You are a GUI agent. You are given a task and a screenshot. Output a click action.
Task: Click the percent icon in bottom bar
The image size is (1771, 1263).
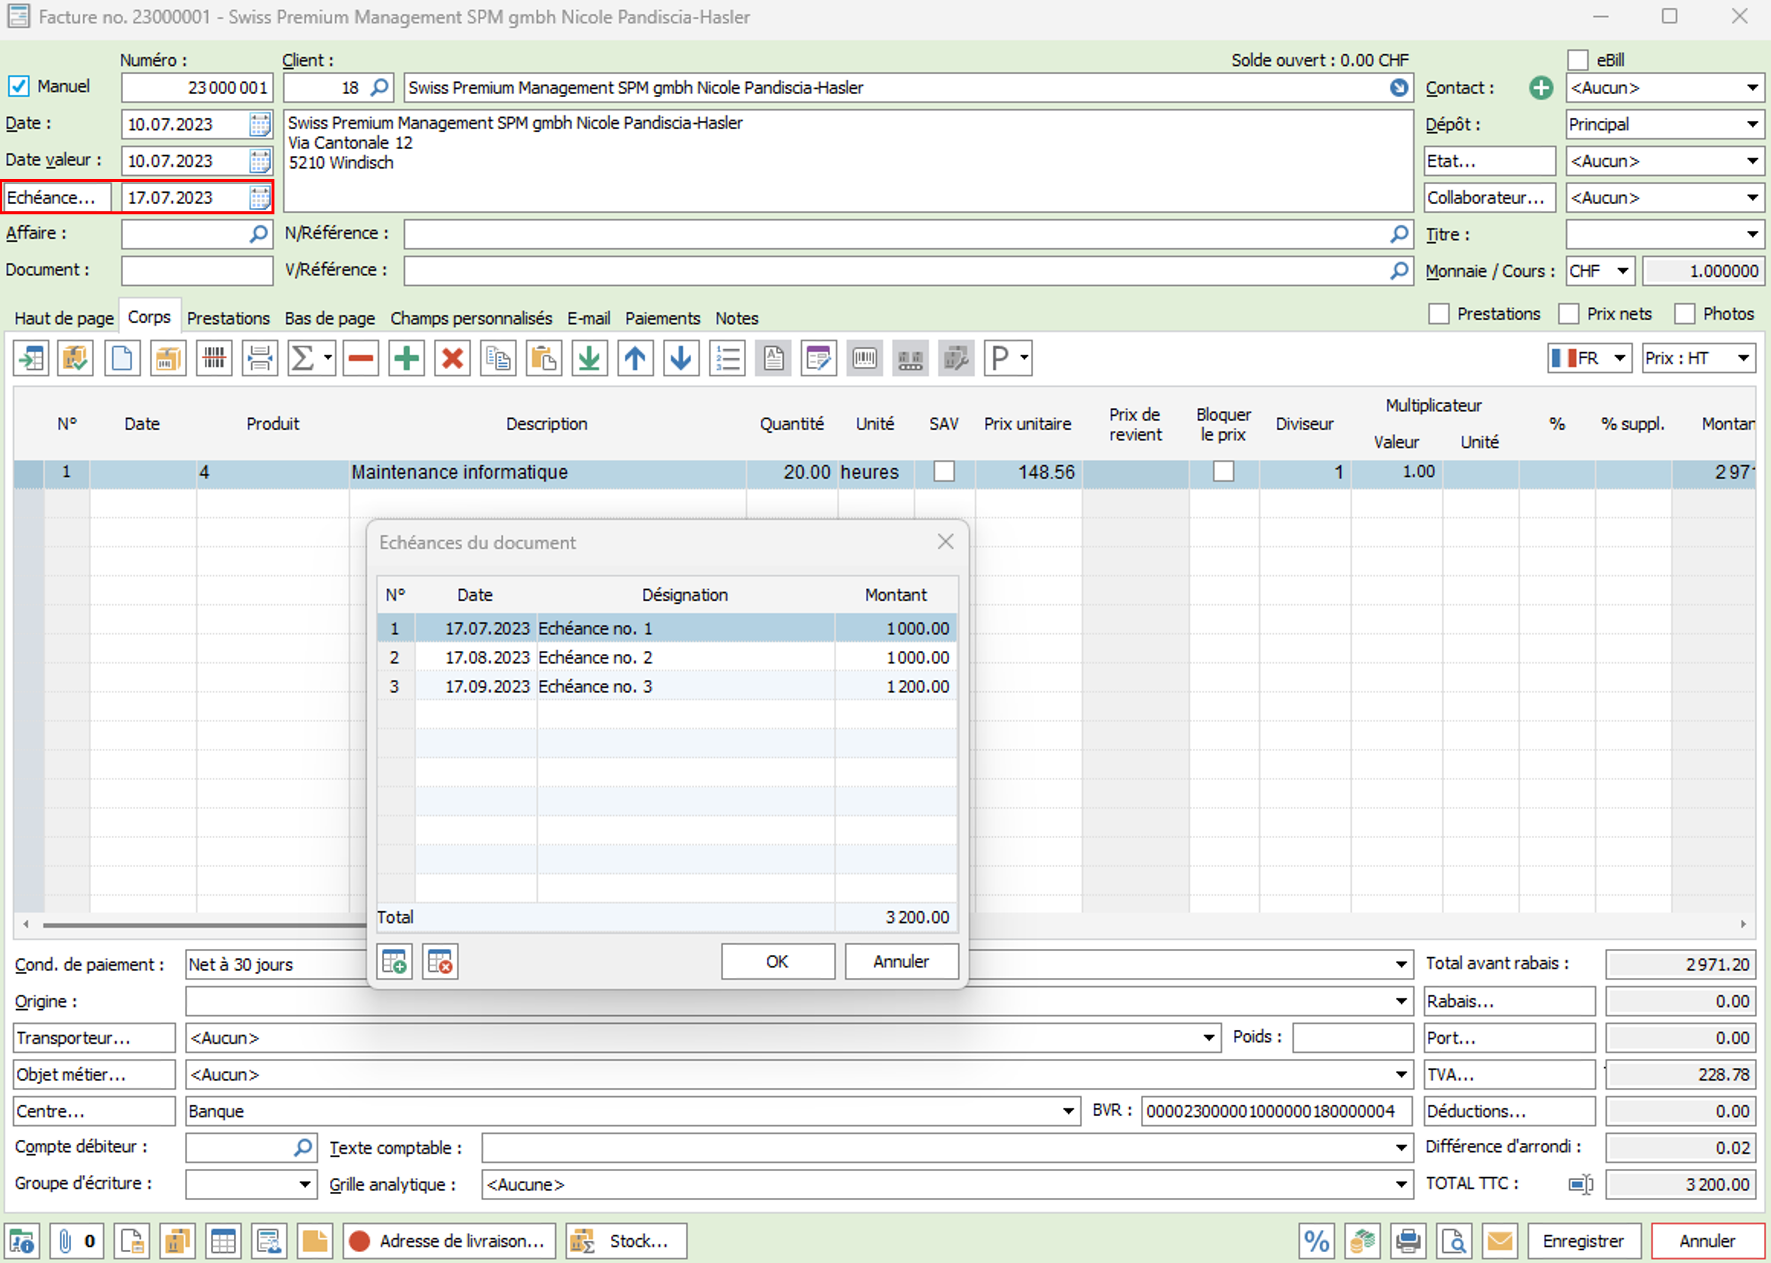[1317, 1241]
